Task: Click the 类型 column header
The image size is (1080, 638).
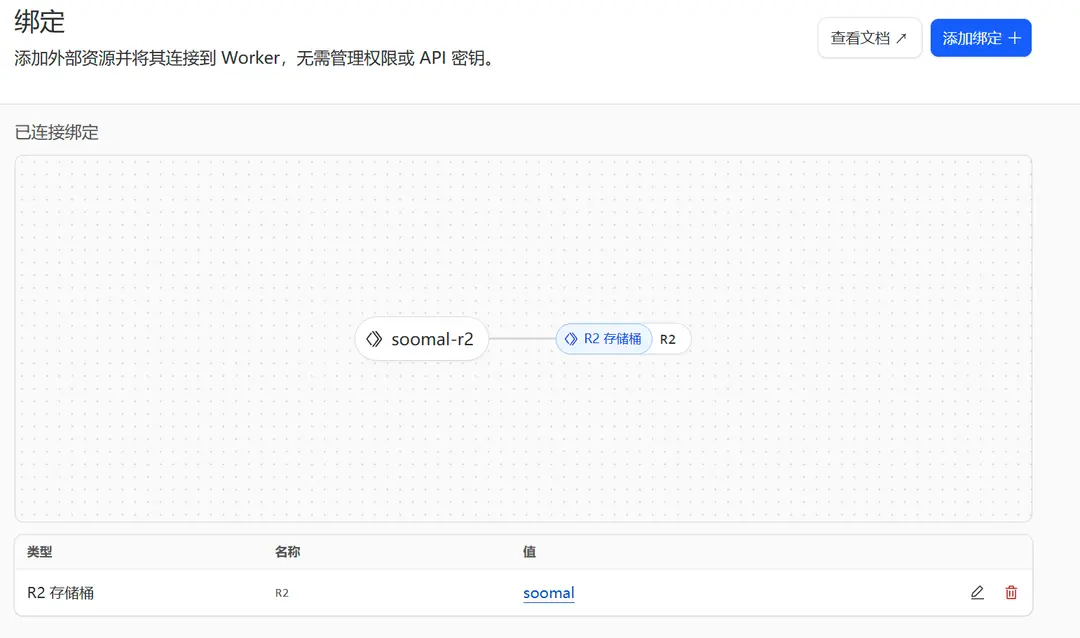Action: [x=38, y=552]
